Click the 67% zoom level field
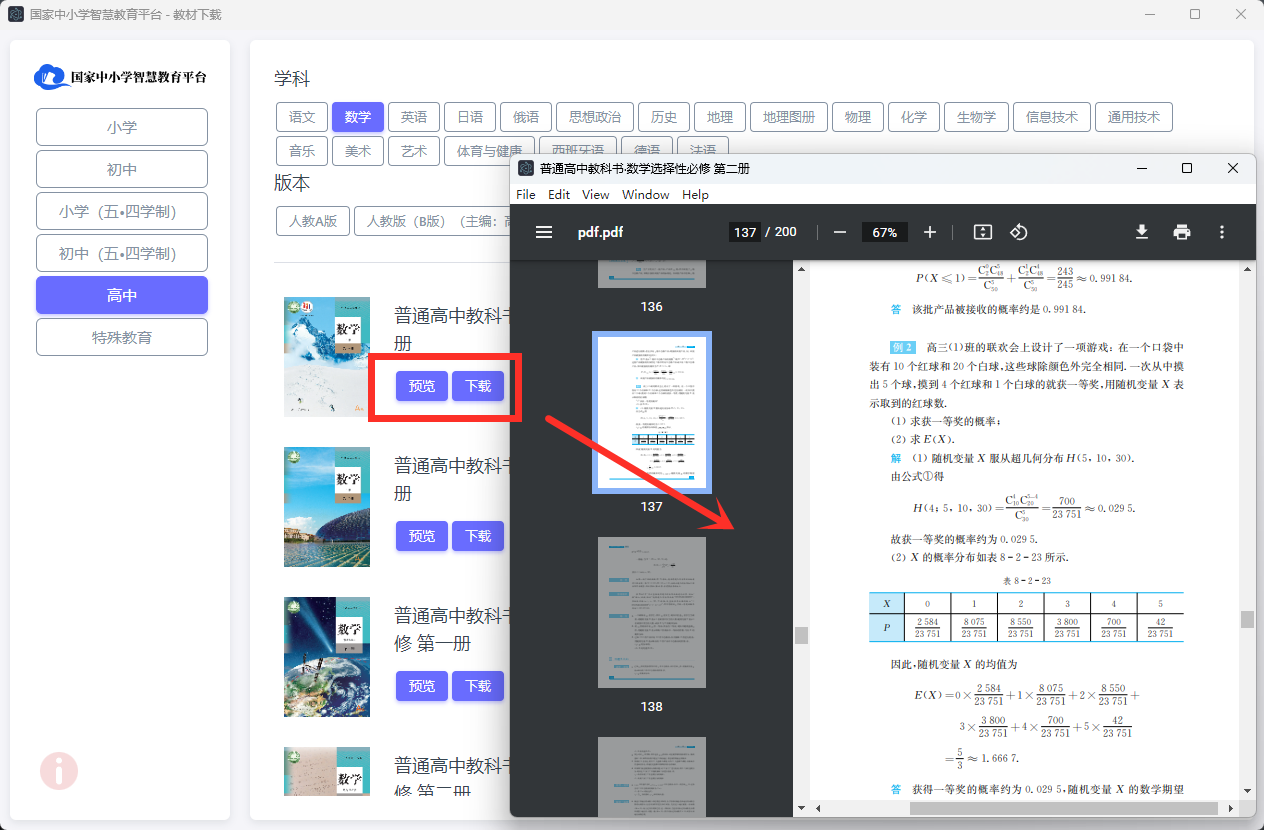This screenshot has height=830, width=1264. (x=885, y=232)
